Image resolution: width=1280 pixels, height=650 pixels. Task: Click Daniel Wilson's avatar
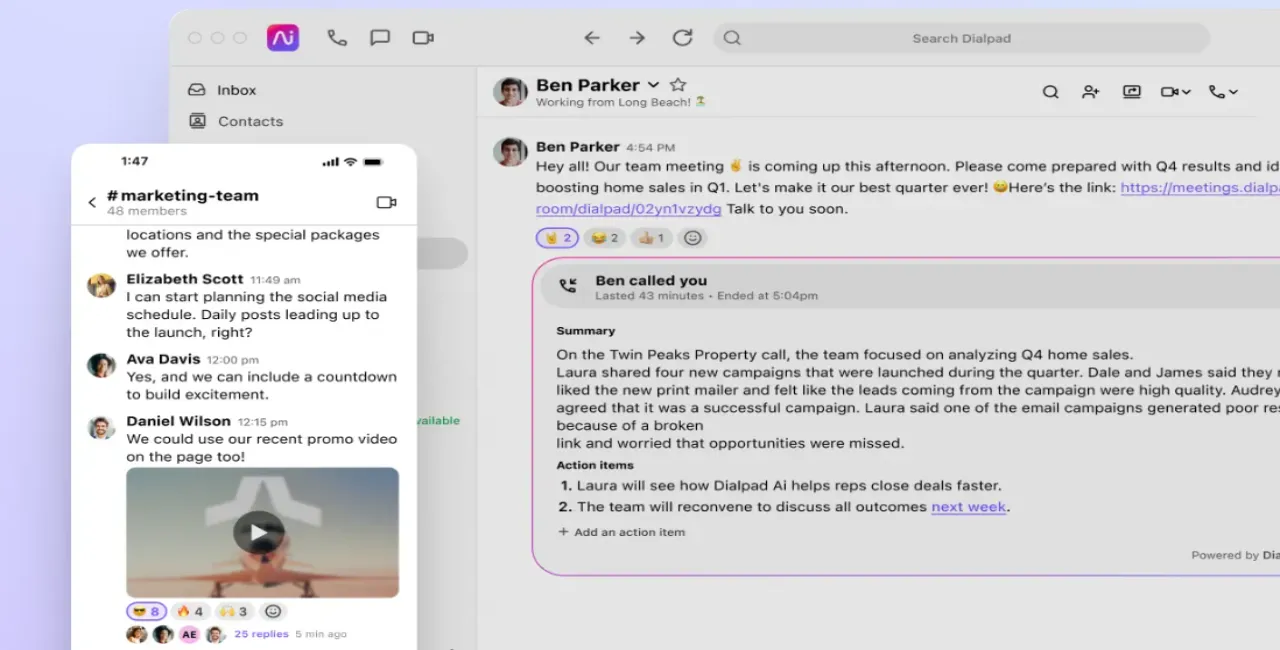click(x=101, y=427)
